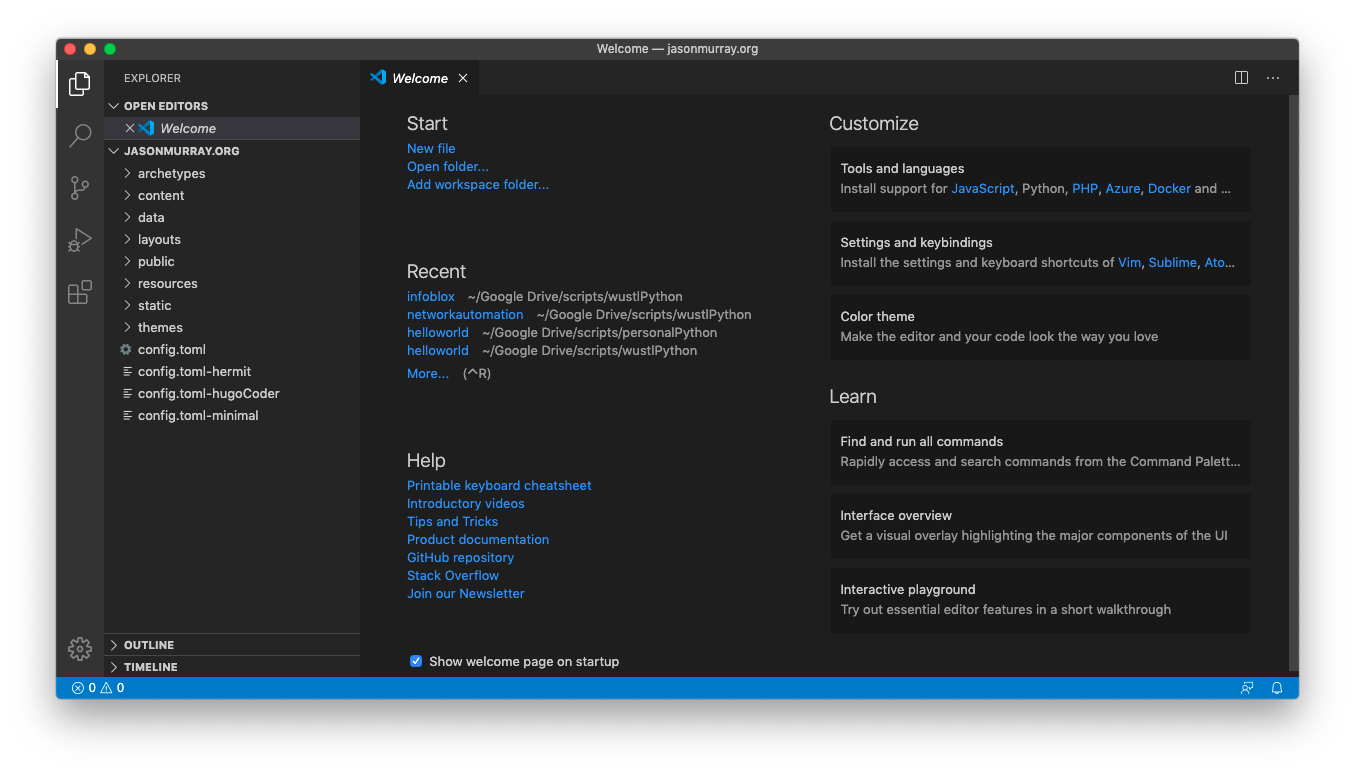
Task: Open the editor More Actions ellipsis
Action: pyautogui.click(x=1273, y=78)
